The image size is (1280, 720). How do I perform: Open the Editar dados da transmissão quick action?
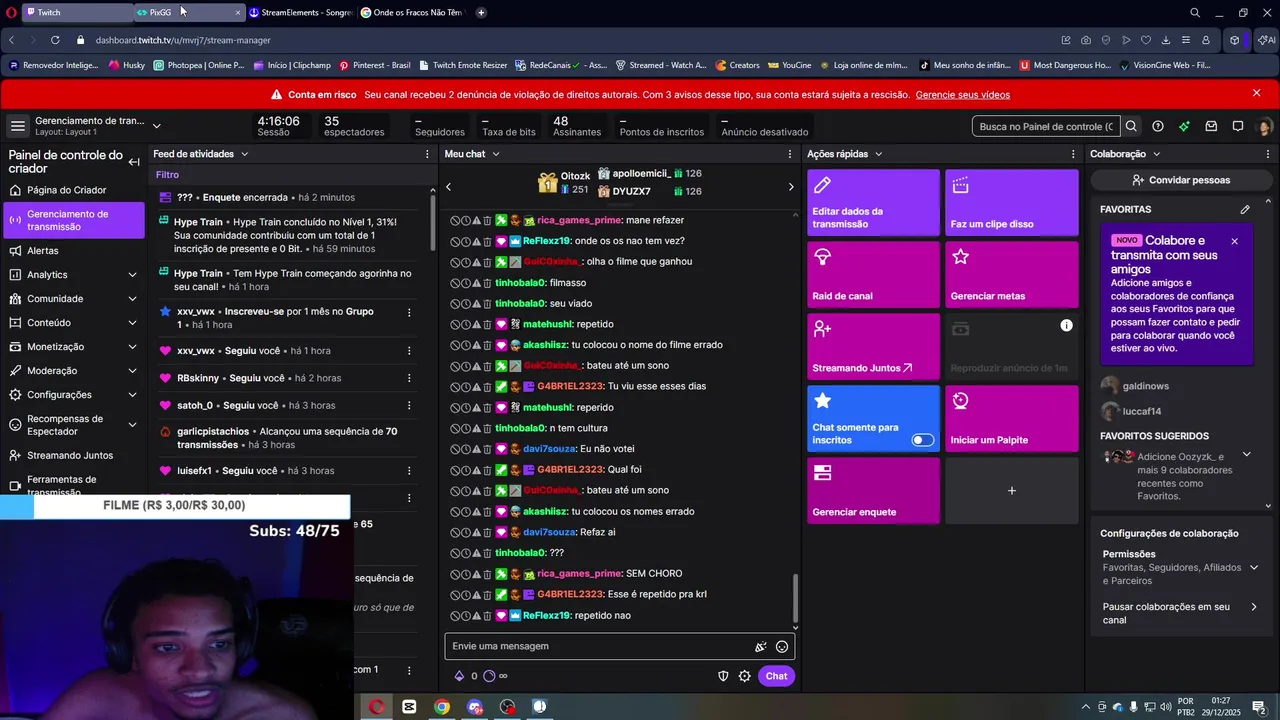pyautogui.click(x=873, y=202)
